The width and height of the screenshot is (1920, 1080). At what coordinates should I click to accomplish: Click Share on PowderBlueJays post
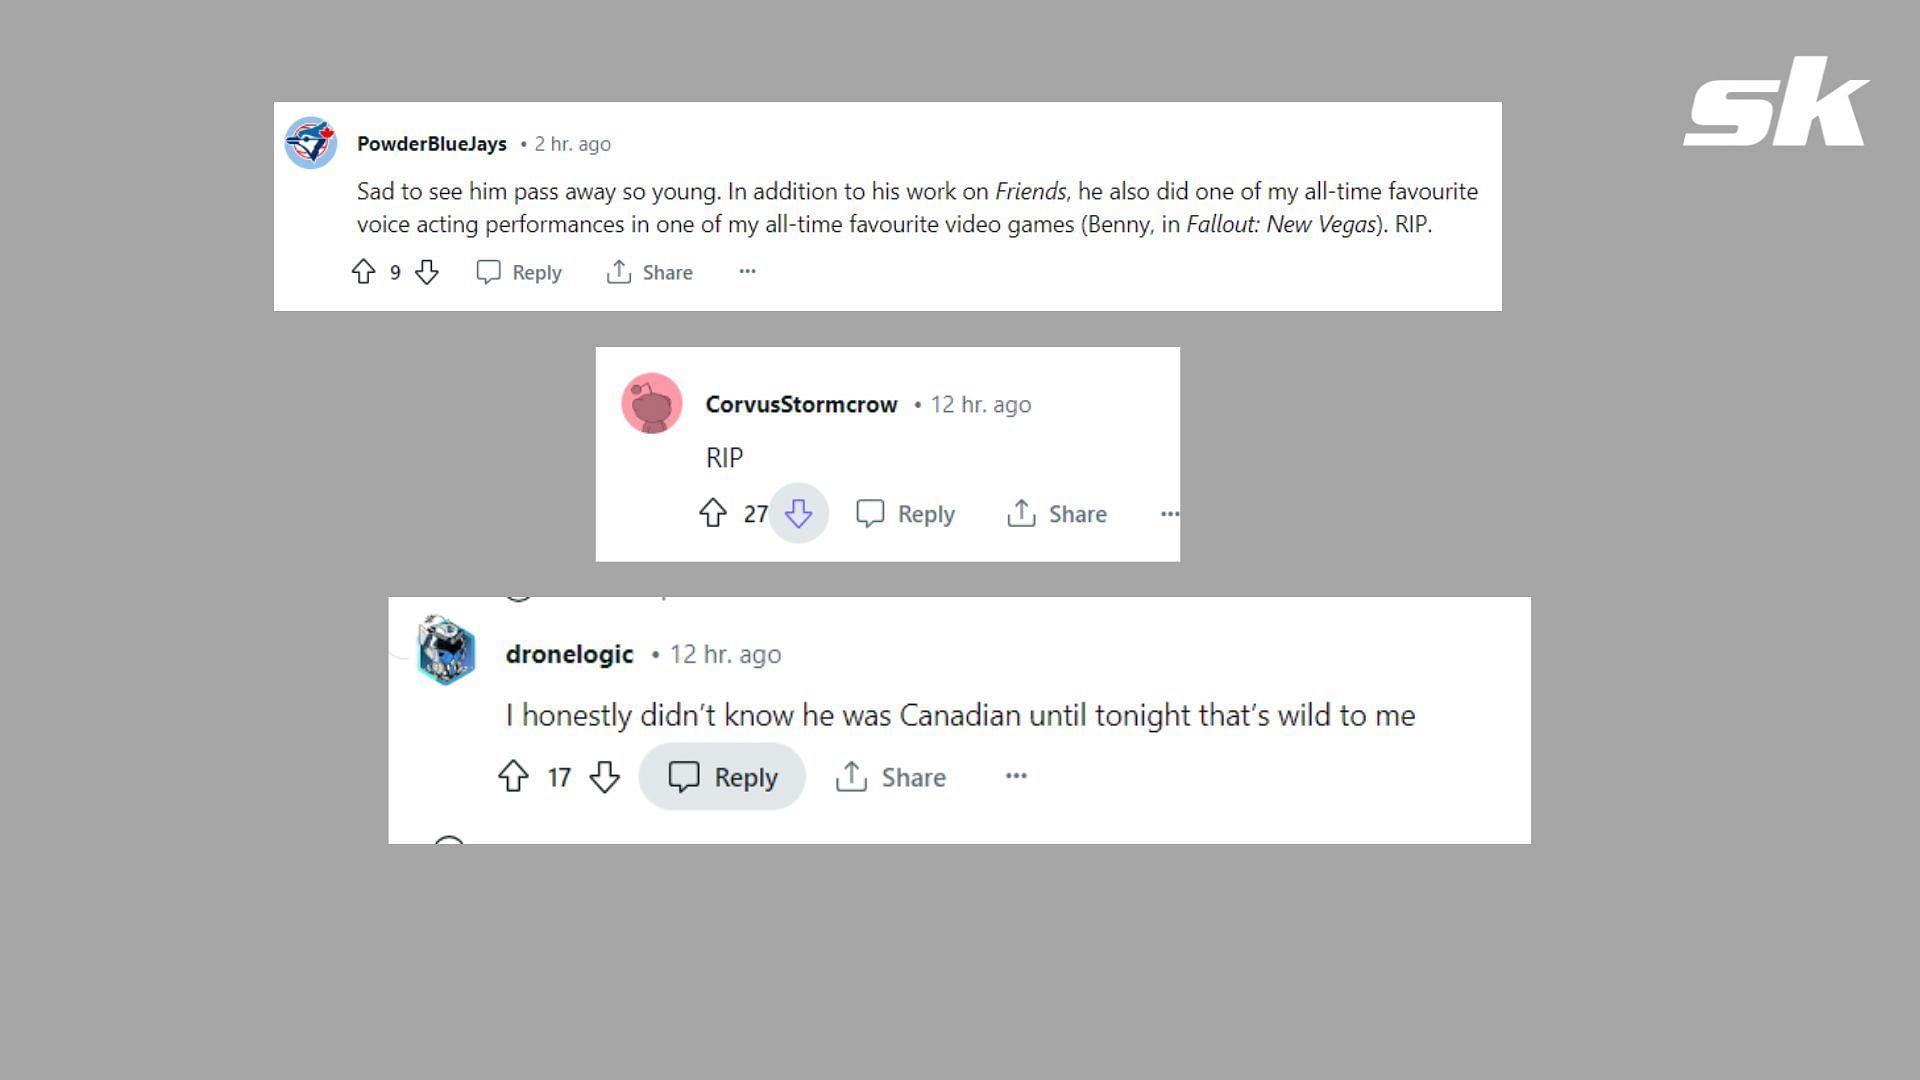tap(651, 272)
